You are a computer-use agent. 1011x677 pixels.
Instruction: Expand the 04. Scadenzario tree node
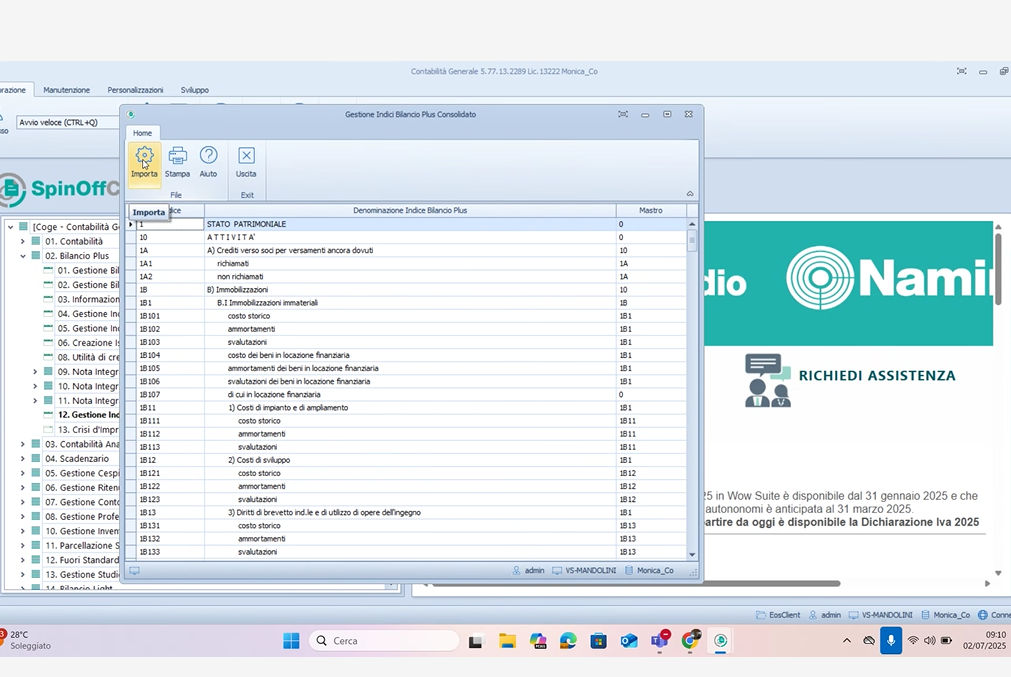(x=23, y=458)
